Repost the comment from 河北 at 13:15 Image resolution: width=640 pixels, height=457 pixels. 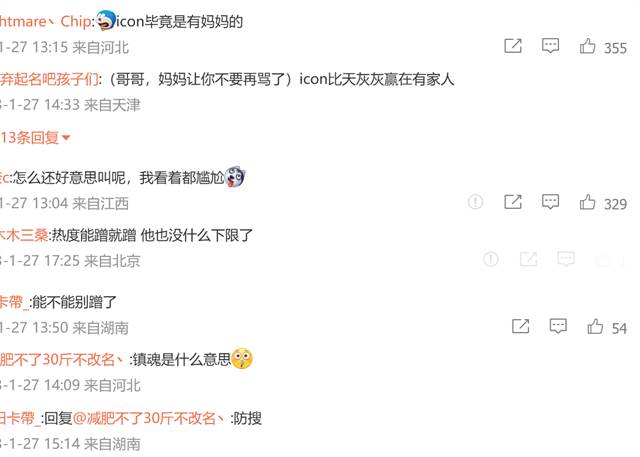coord(513,46)
